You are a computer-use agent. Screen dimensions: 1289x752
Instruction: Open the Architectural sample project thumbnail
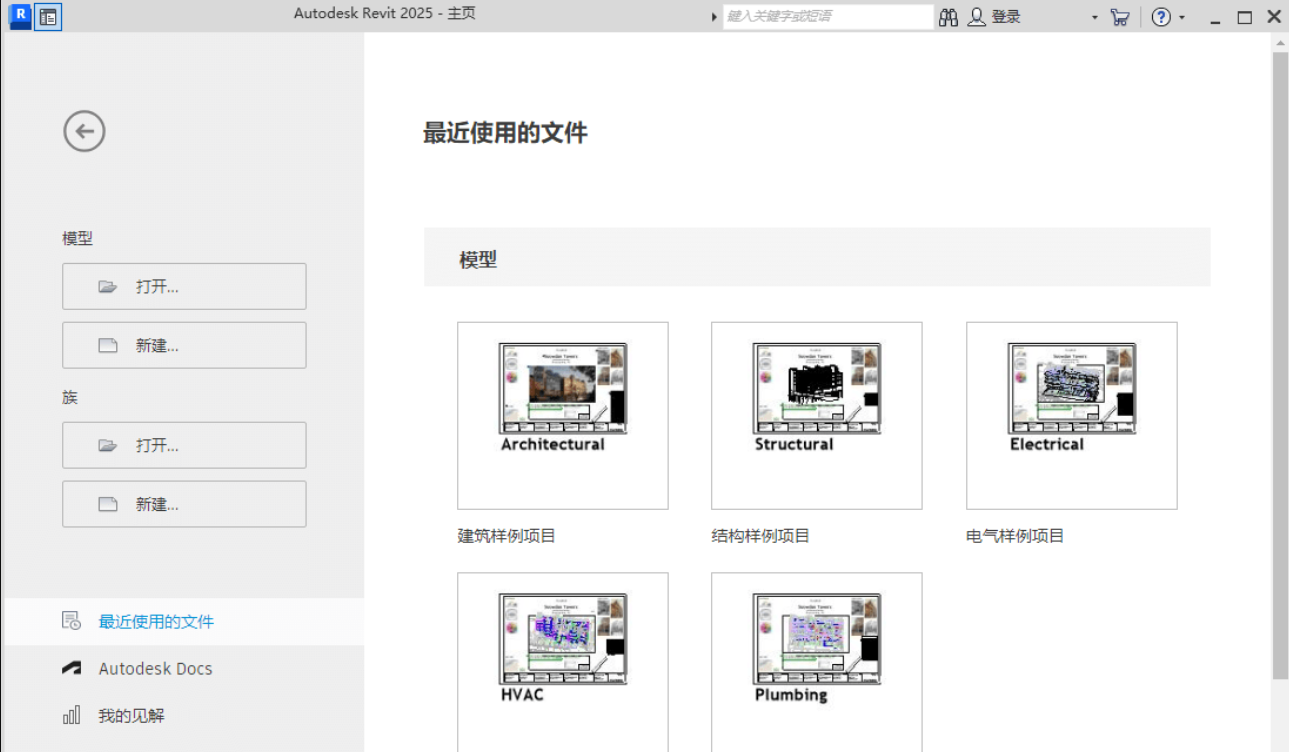point(563,415)
